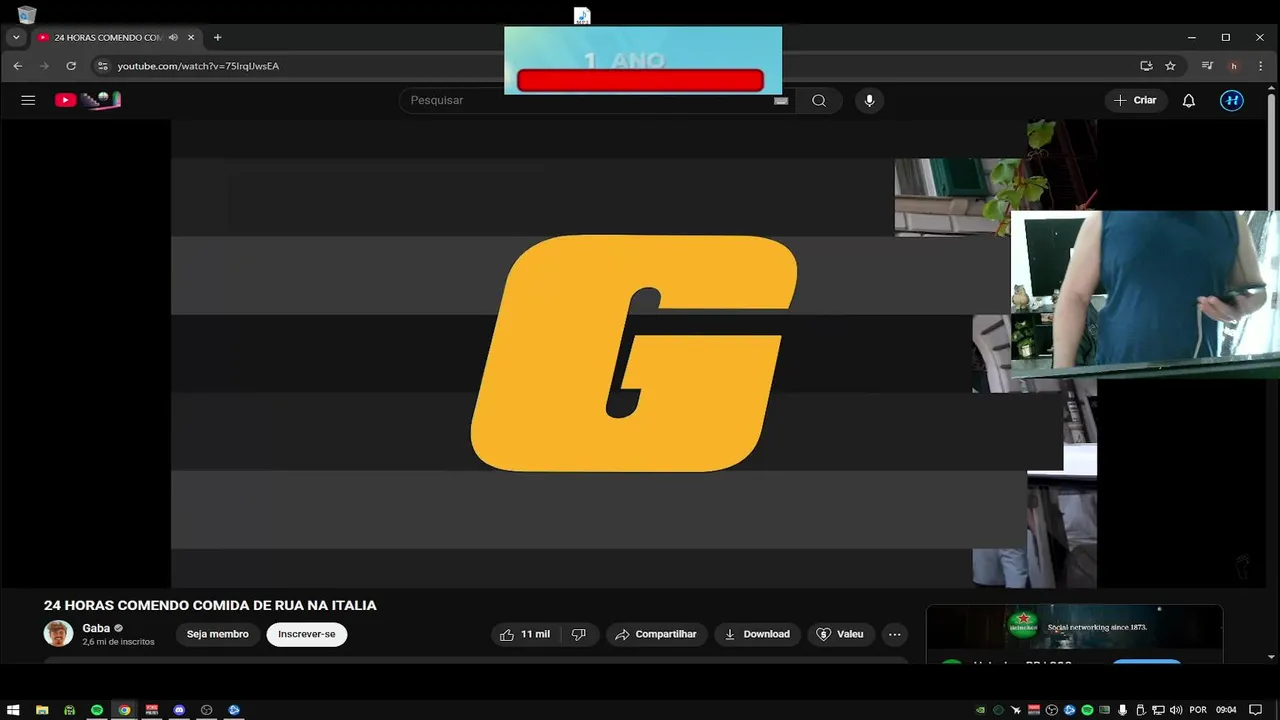
Task: Reload the YouTube page
Action: pos(71,66)
